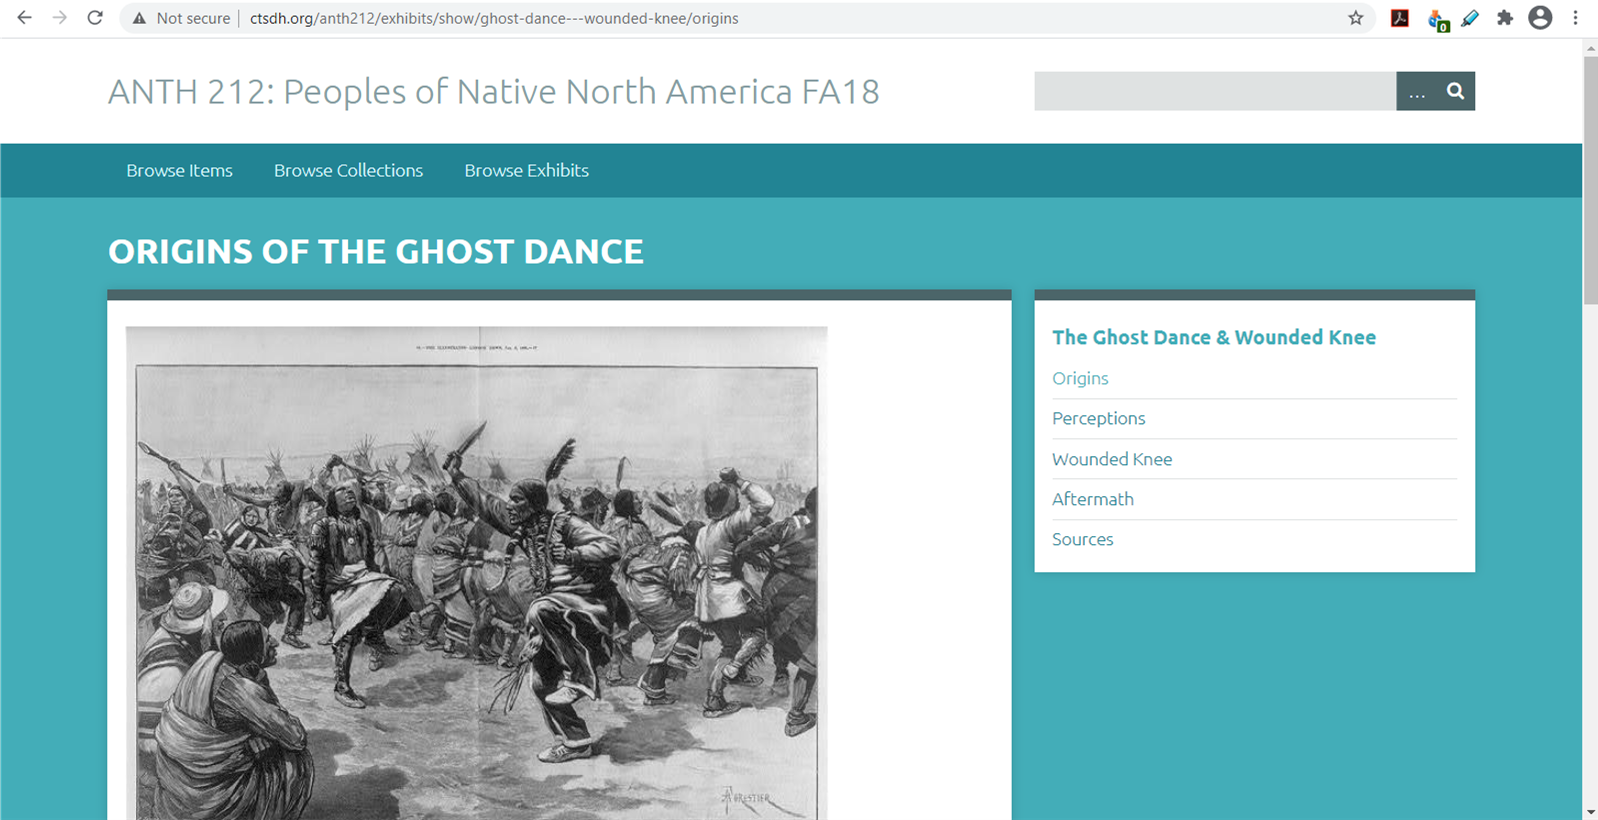The width and height of the screenshot is (1598, 820).
Task: Open Browse Collections in navigation
Action: [348, 171]
